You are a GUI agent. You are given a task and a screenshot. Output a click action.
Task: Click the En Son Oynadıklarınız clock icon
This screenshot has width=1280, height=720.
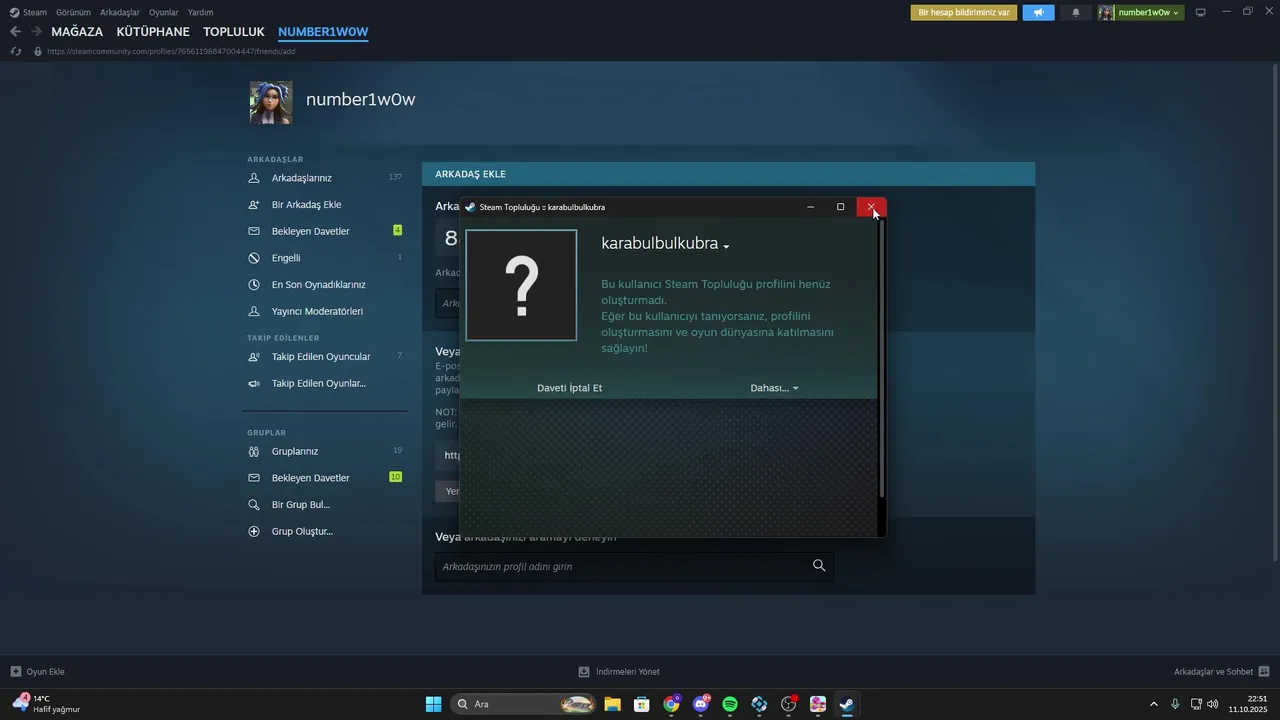pos(253,284)
